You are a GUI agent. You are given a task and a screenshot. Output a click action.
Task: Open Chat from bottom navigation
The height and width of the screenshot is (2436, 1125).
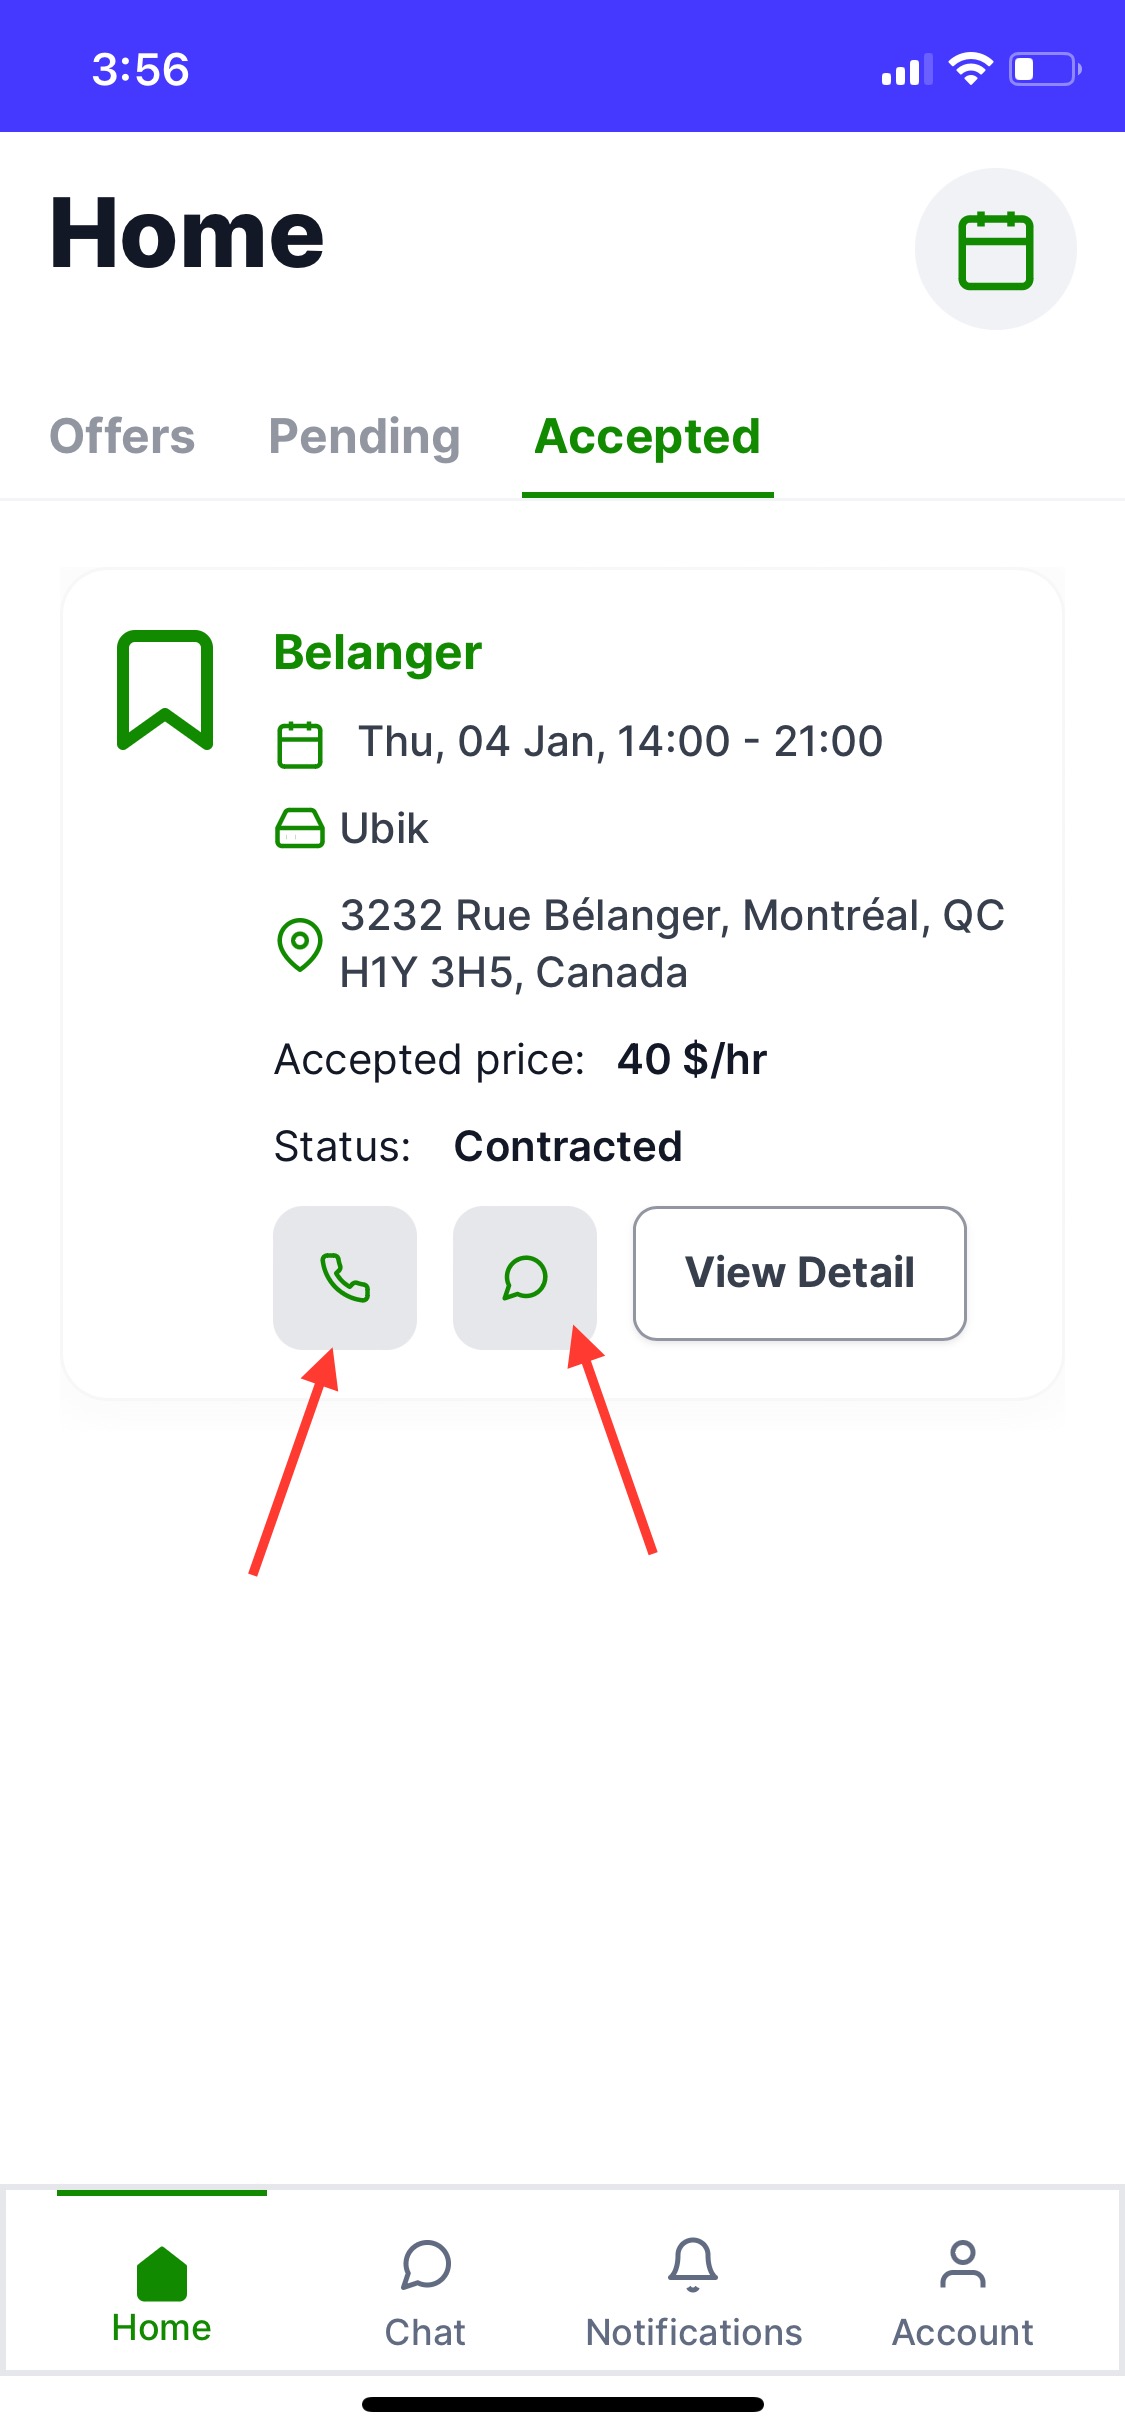pos(426,2290)
